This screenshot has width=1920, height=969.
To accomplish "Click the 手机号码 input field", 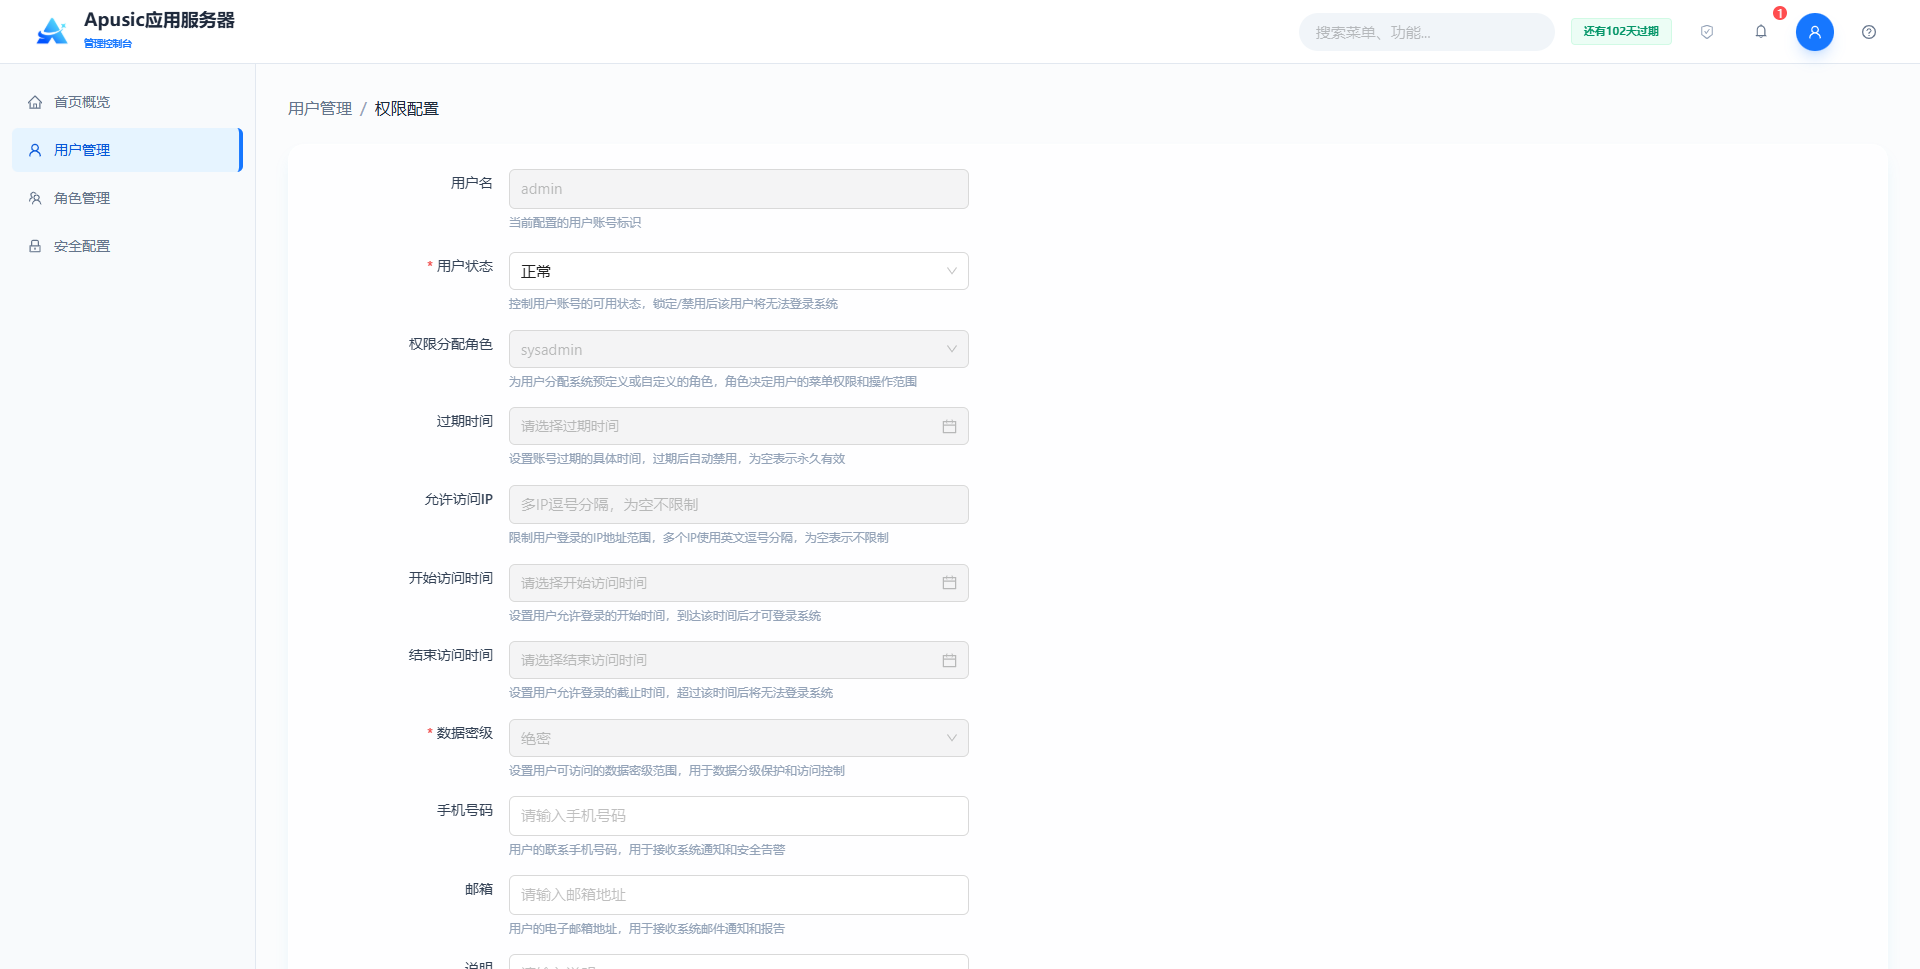I will pyautogui.click(x=738, y=816).
